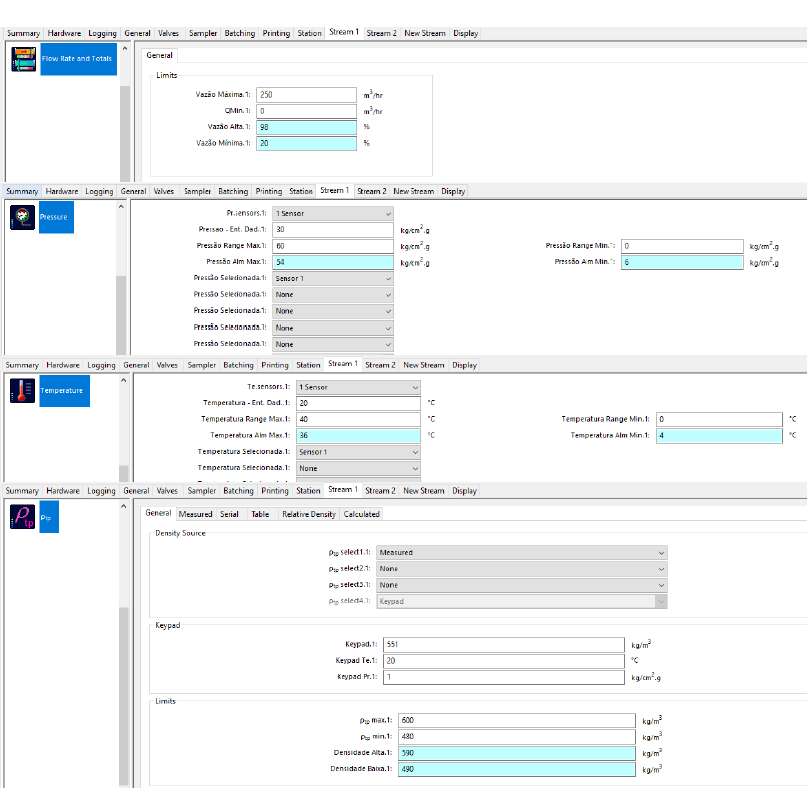This screenshot has width=809, height=796.
Task: Open New Stream tab in row above Pressure
Action: click(x=413, y=191)
